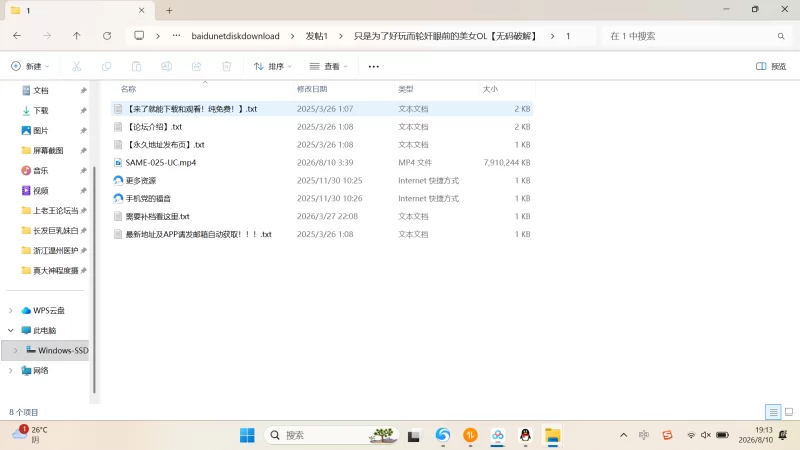
Task: Close the tab named 1
Action: click(141, 10)
